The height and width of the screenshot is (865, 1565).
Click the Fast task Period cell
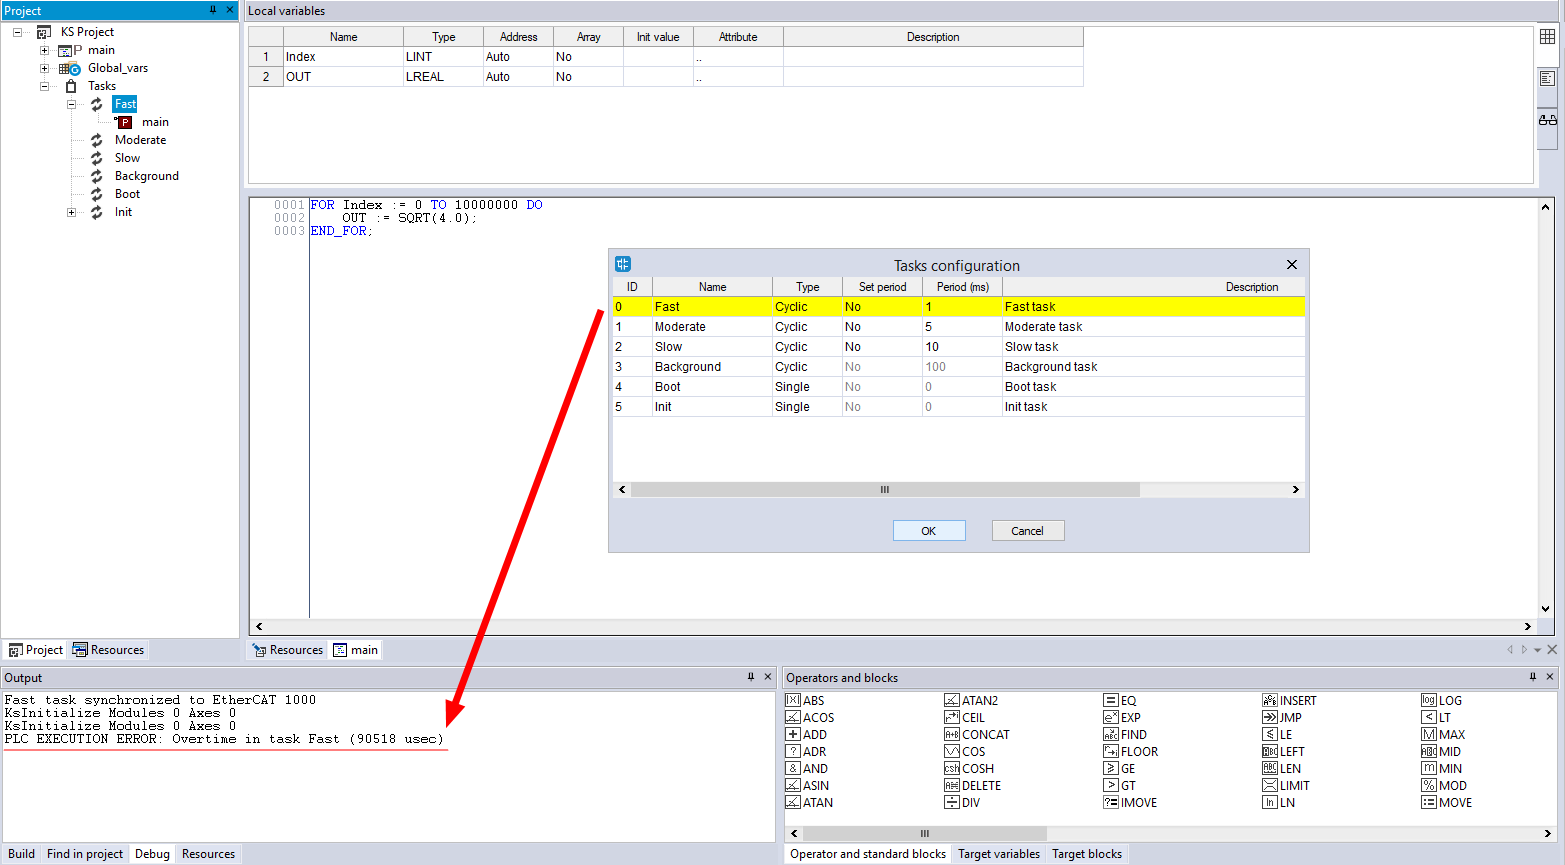[962, 307]
